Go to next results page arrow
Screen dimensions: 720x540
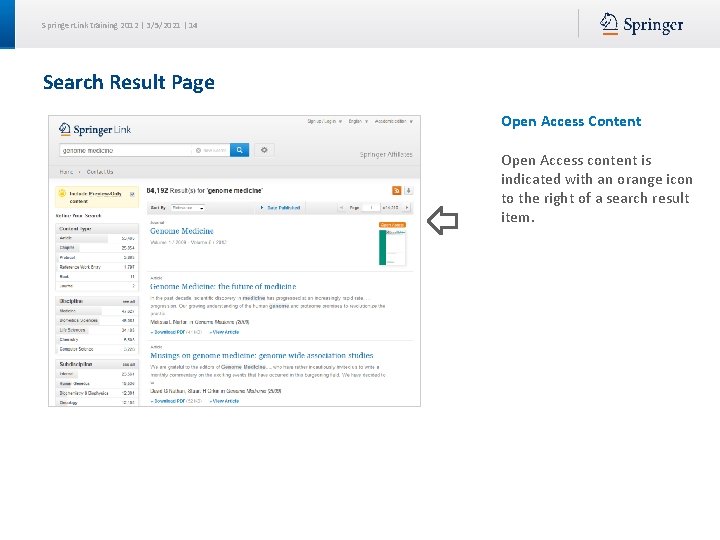pos(407,208)
